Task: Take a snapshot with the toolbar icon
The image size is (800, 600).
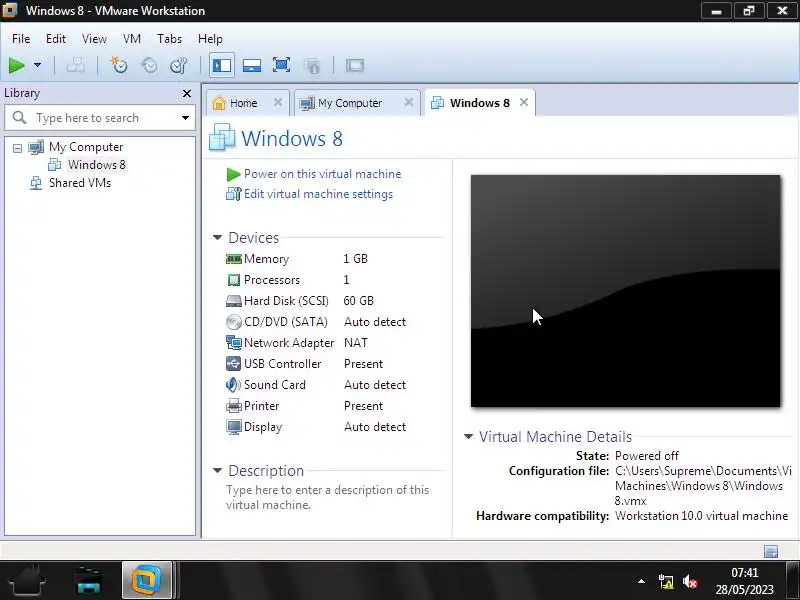Action: [x=119, y=65]
